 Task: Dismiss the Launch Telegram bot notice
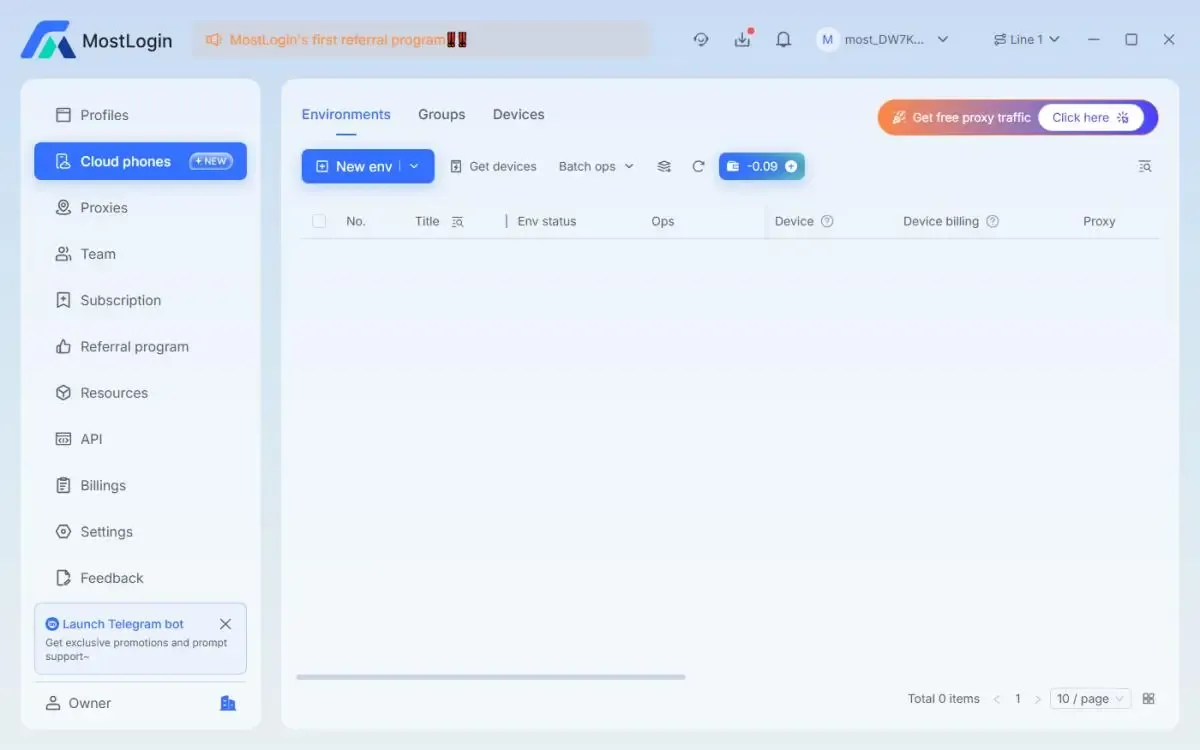226,623
